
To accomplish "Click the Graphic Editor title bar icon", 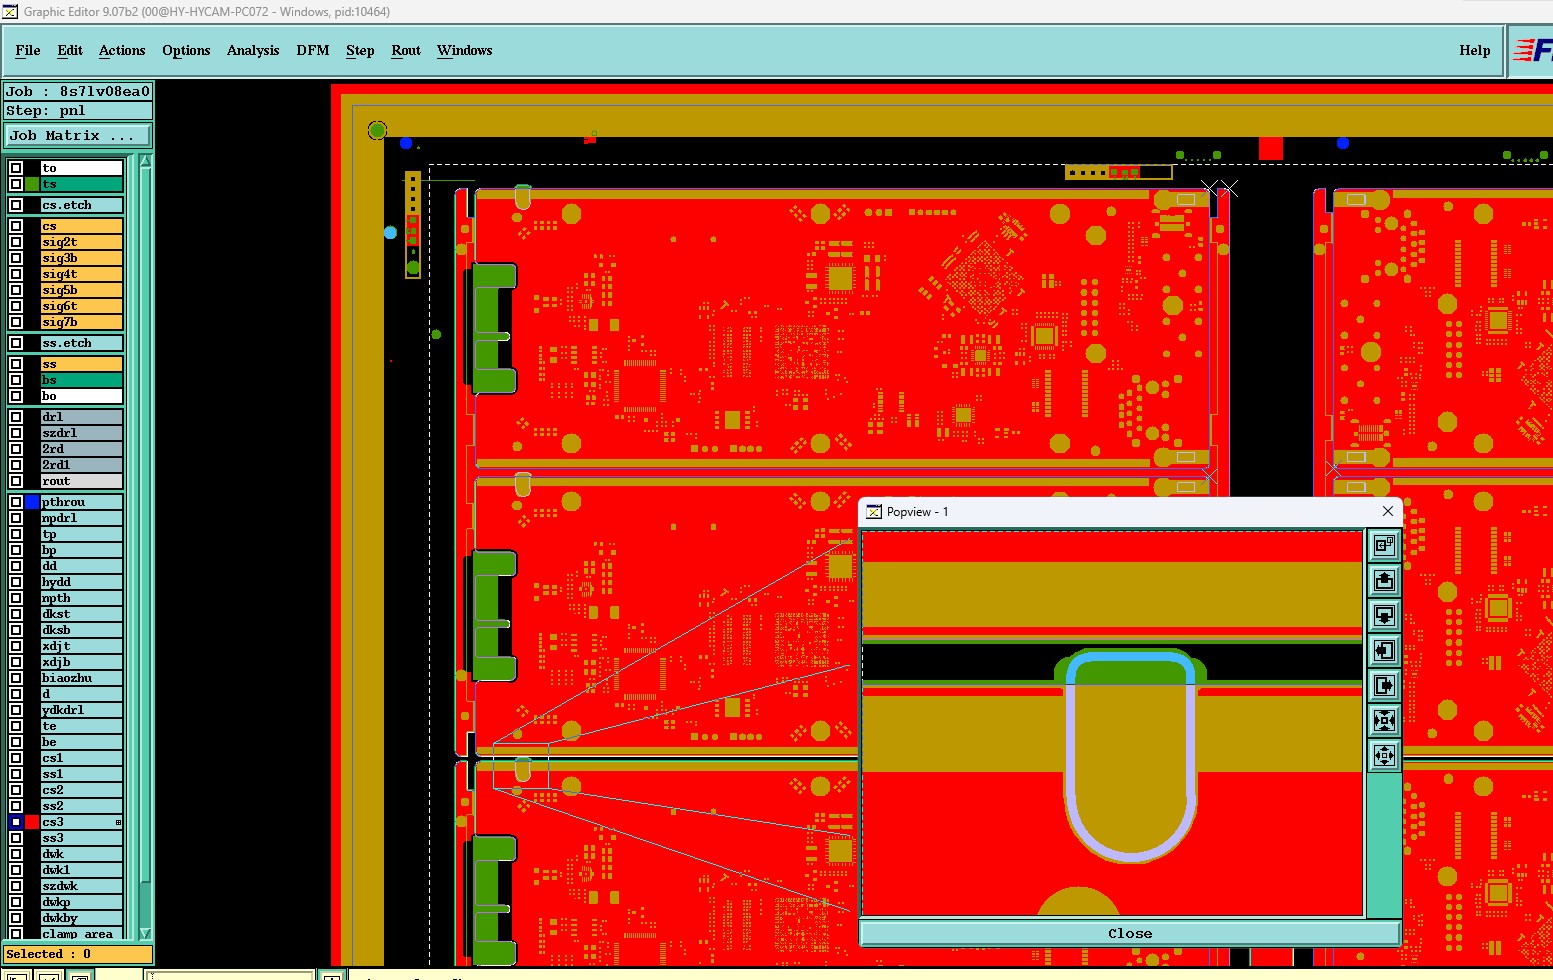I will click(x=10, y=11).
